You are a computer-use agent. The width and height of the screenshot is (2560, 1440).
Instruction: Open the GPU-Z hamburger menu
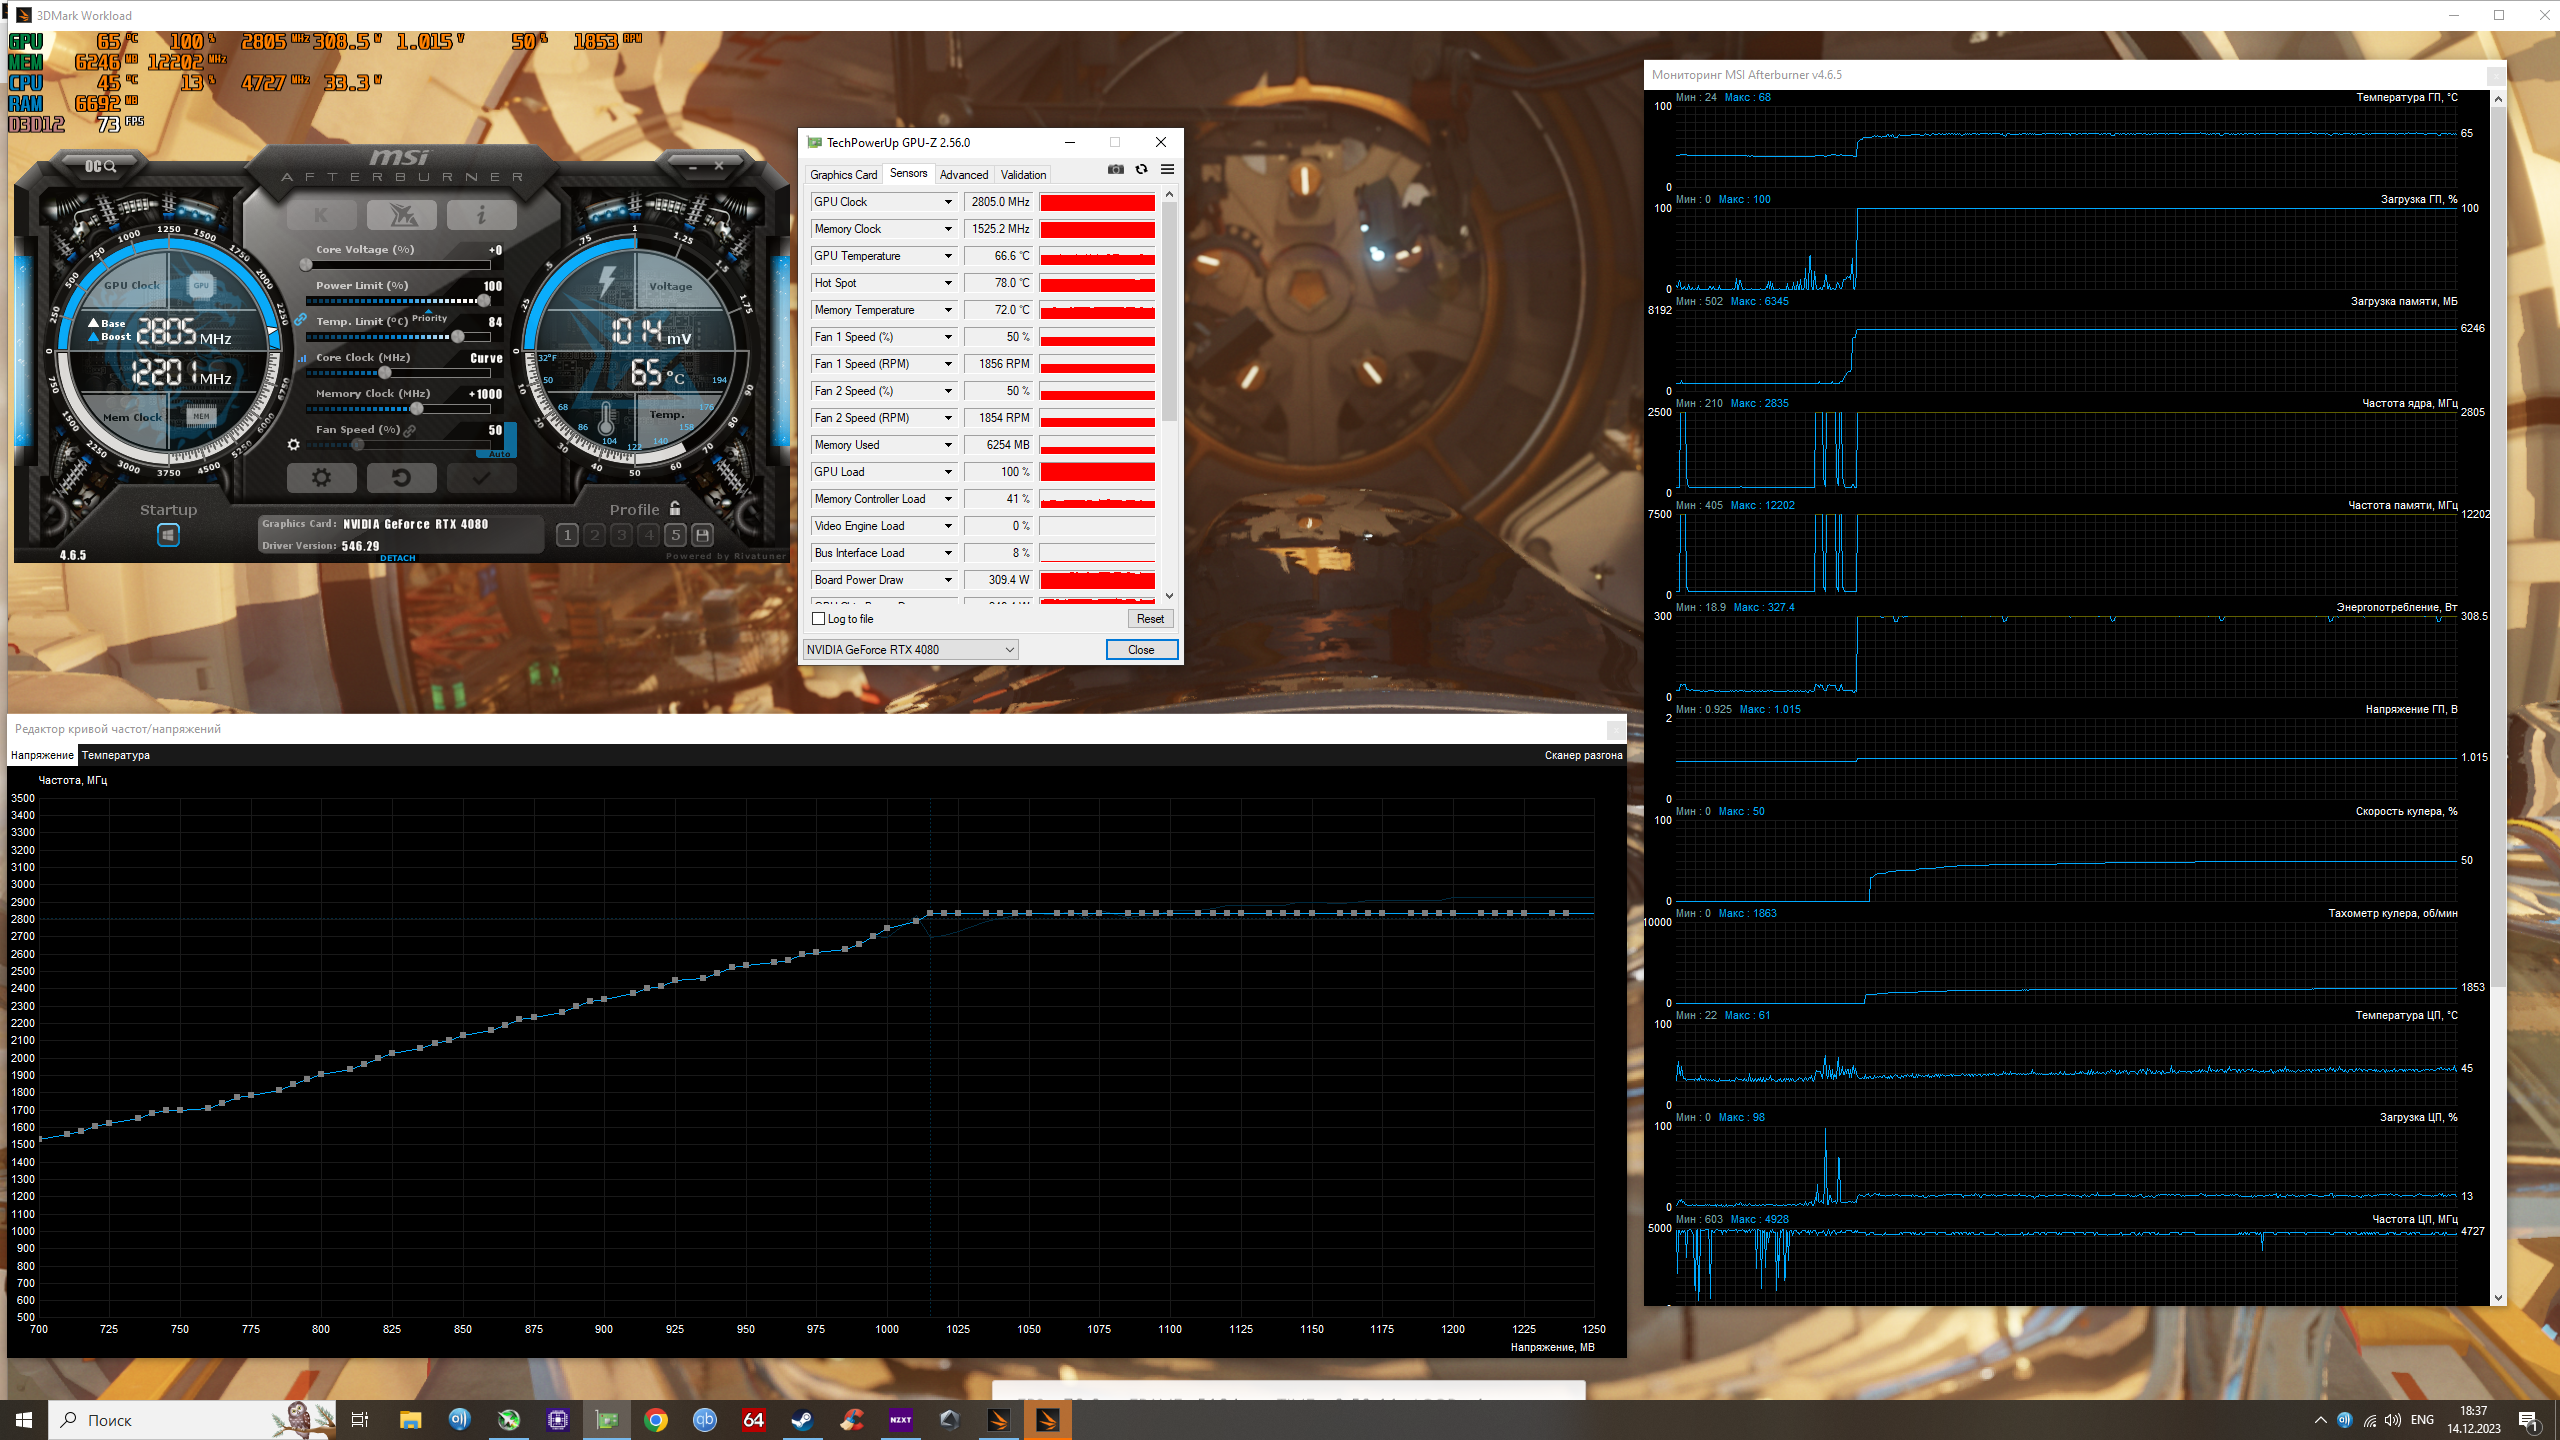1167,170
